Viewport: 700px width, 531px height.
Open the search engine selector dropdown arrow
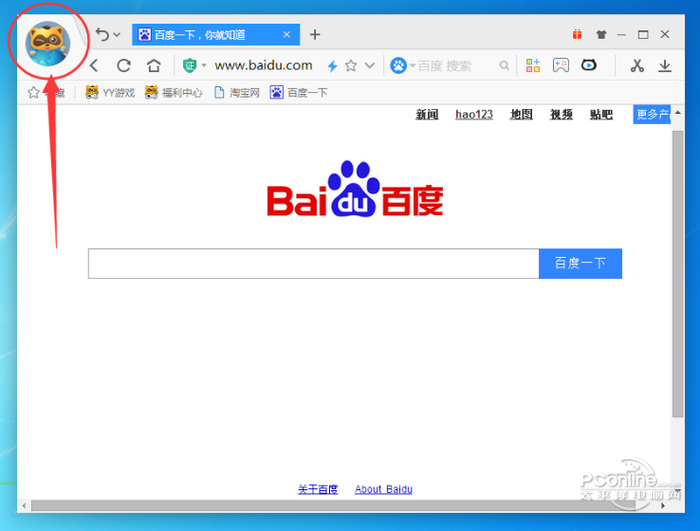(412, 66)
